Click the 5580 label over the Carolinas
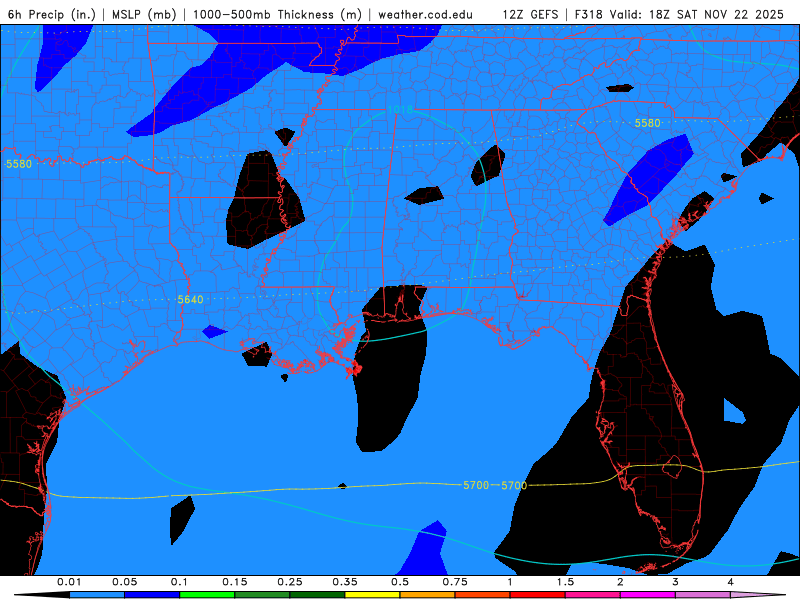800x600 pixels. click(x=647, y=123)
